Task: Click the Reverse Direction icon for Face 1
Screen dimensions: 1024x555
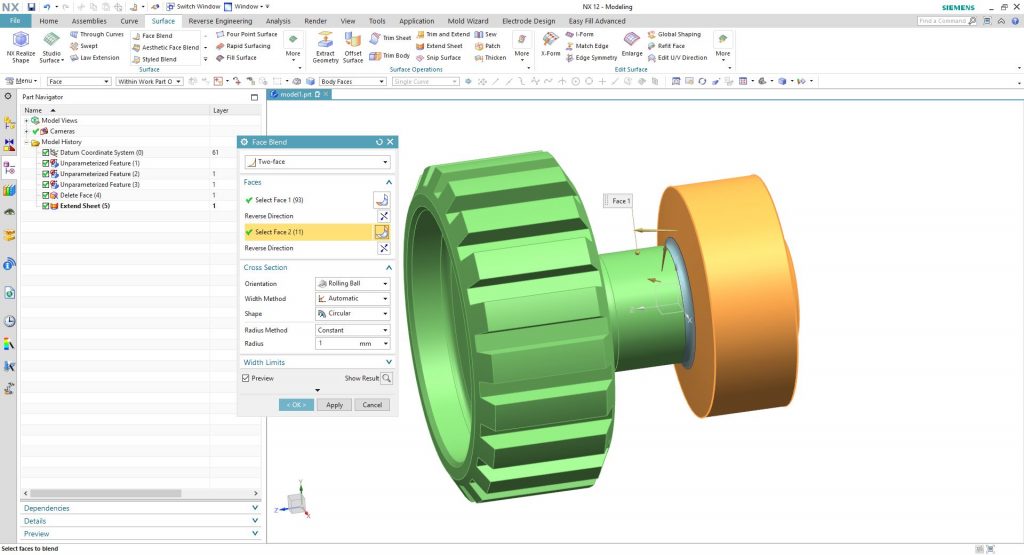Action: click(x=382, y=216)
